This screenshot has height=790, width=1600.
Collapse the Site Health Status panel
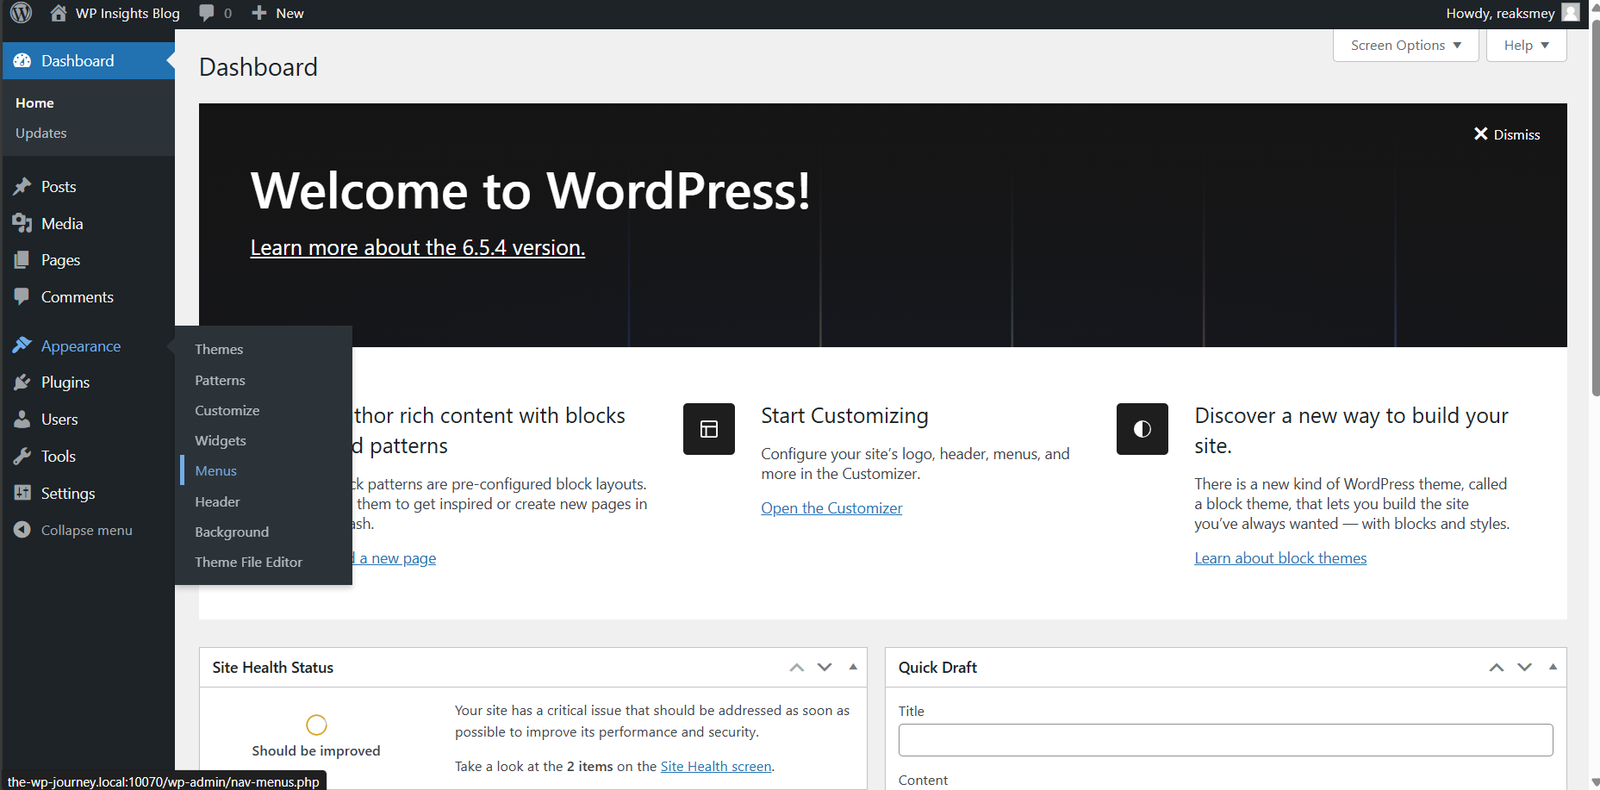pos(853,667)
